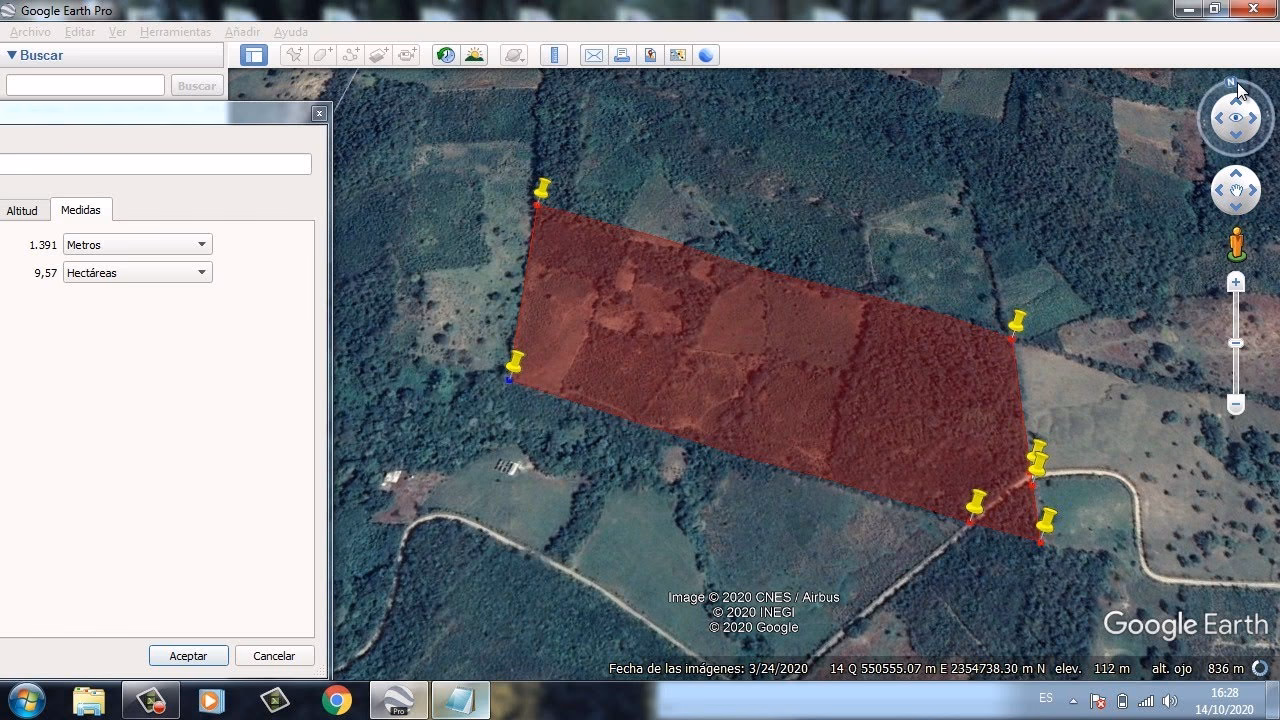Image resolution: width=1280 pixels, height=720 pixels.
Task: Click the imagery date text 3/24/2020
Action: point(777,669)
